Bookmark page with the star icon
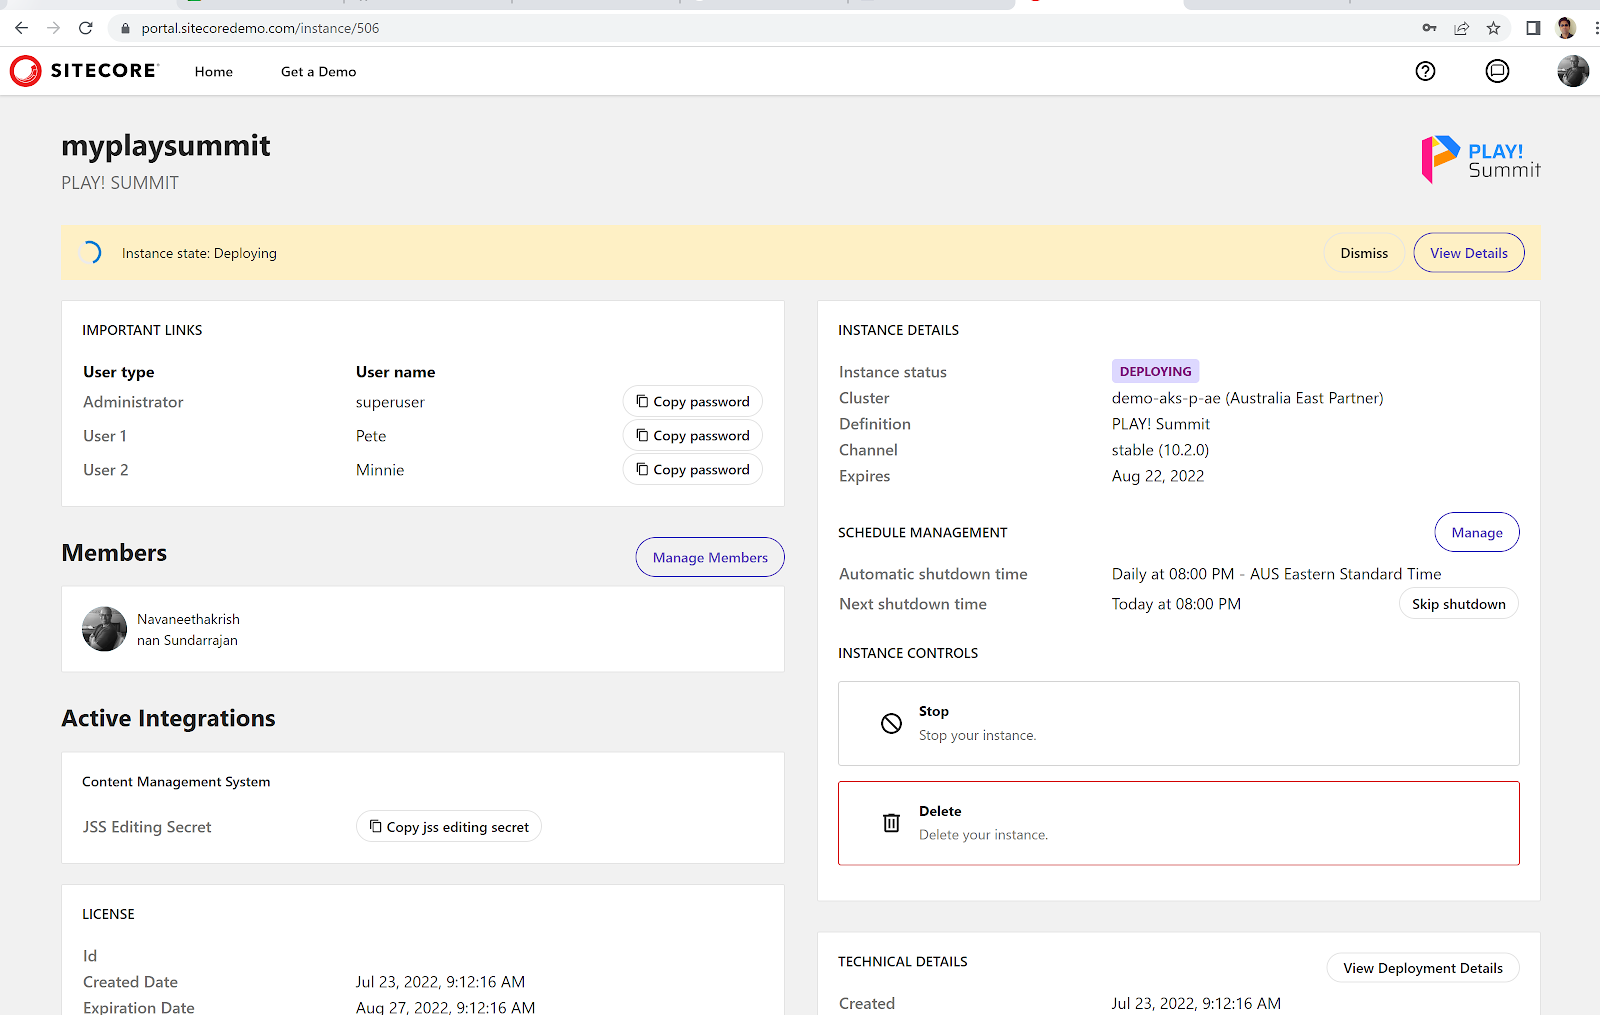 [x=1493, y=28]
